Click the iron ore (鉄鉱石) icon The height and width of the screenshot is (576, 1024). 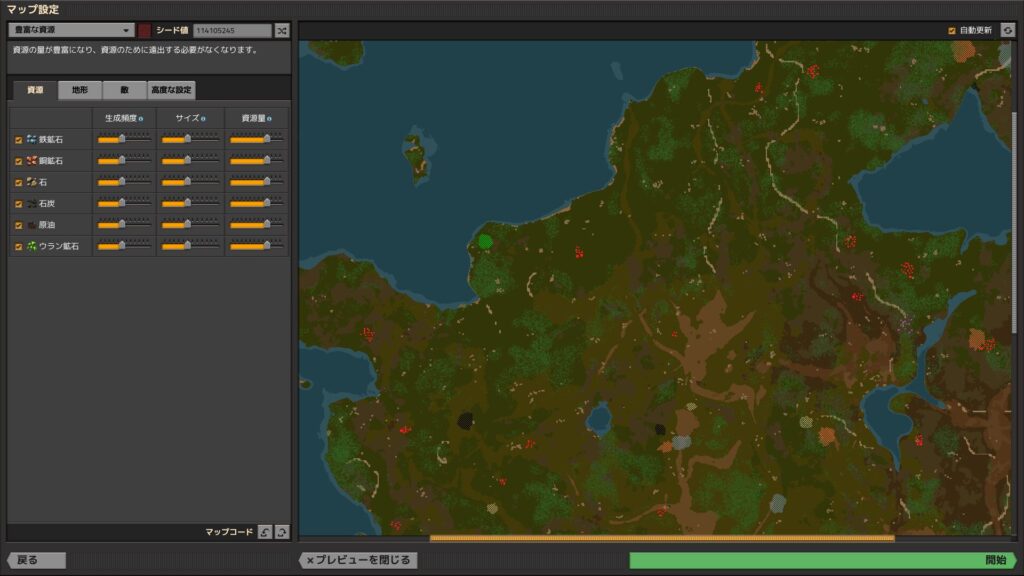31,139
